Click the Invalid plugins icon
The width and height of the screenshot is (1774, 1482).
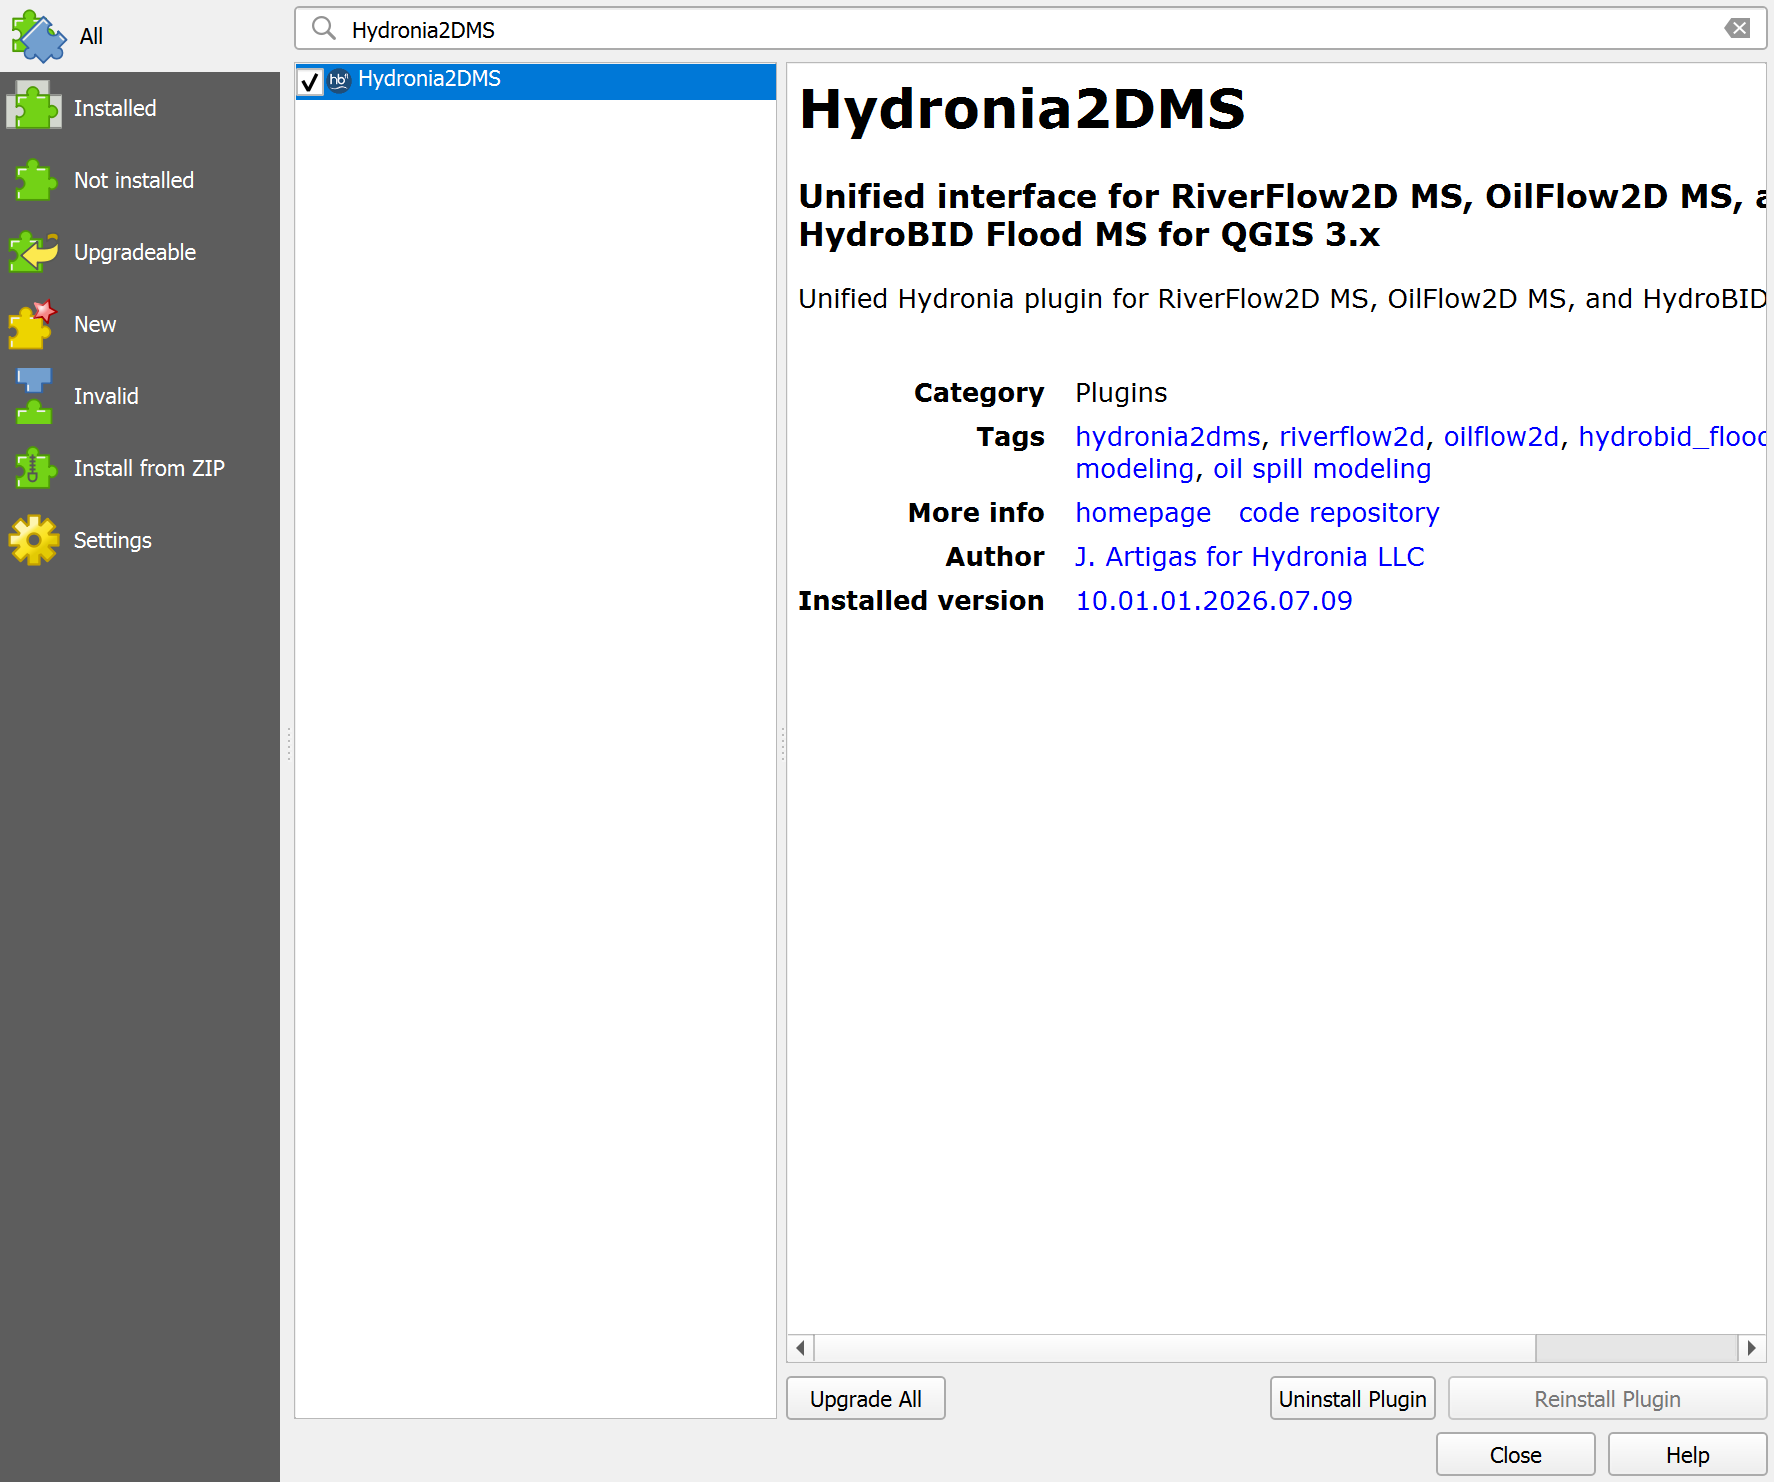34,396
